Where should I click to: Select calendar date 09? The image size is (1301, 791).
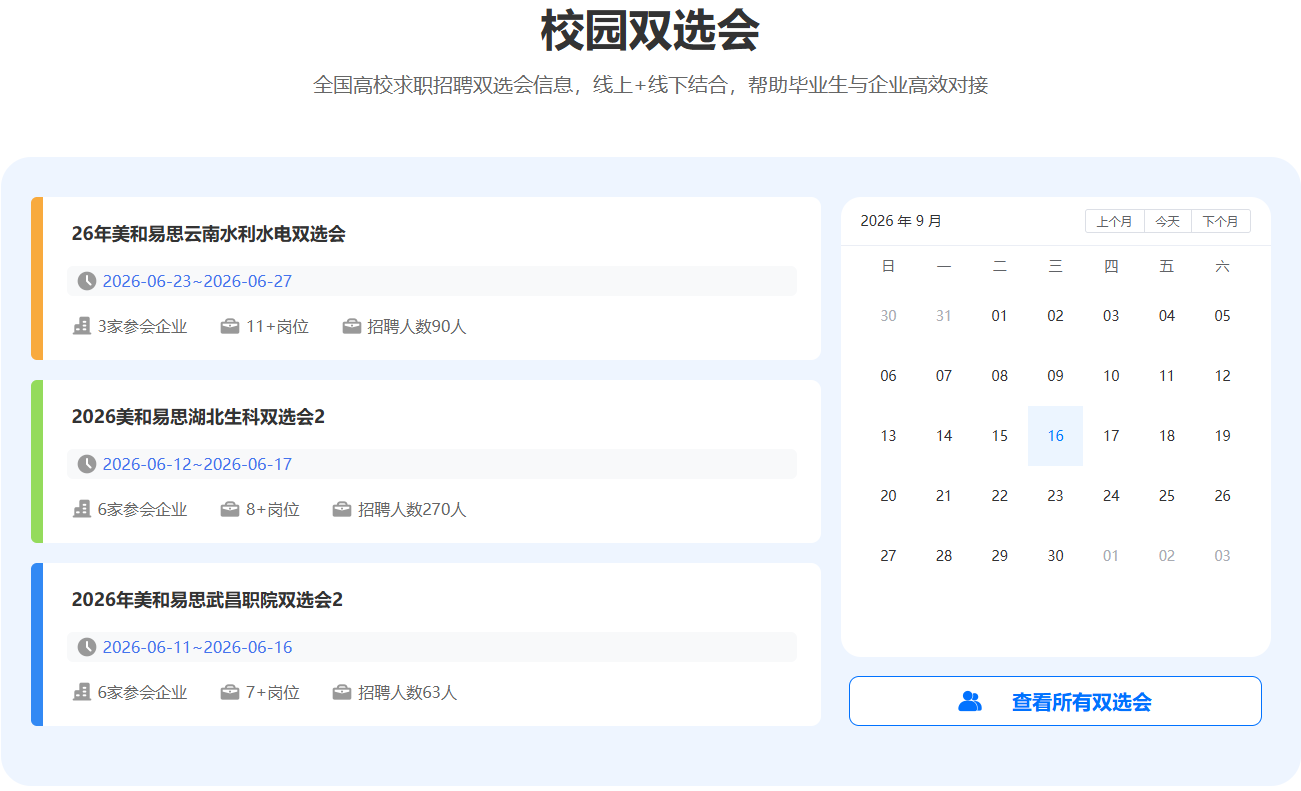1055,376
